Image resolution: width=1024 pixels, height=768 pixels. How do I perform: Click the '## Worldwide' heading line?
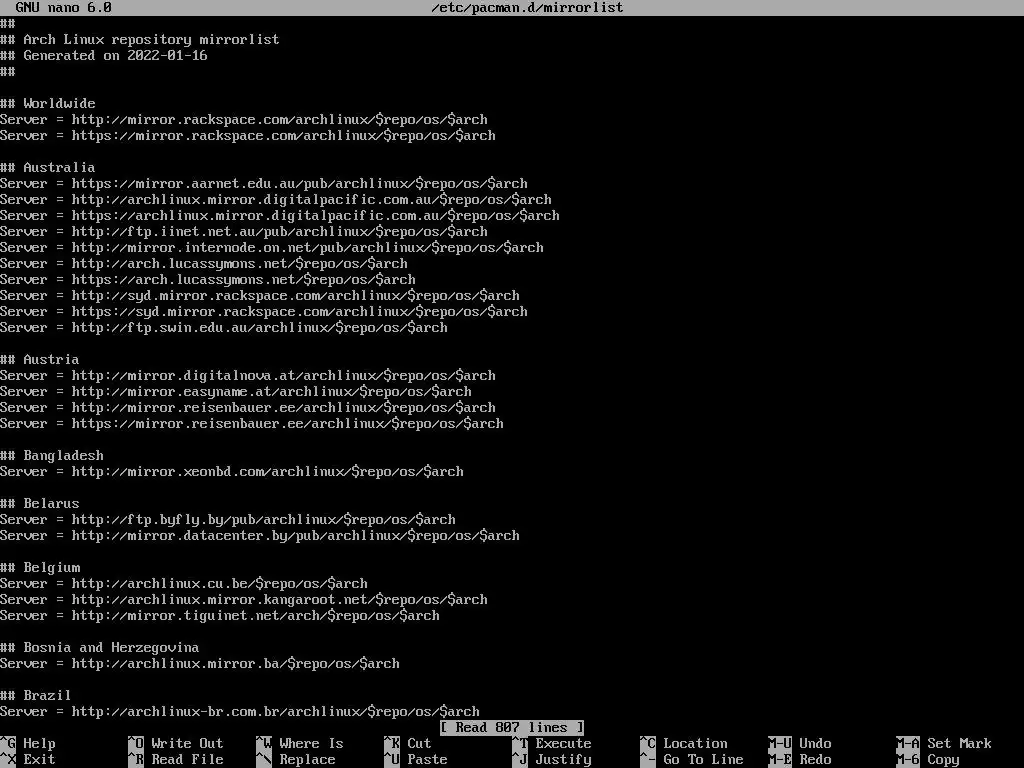(48, 103)
